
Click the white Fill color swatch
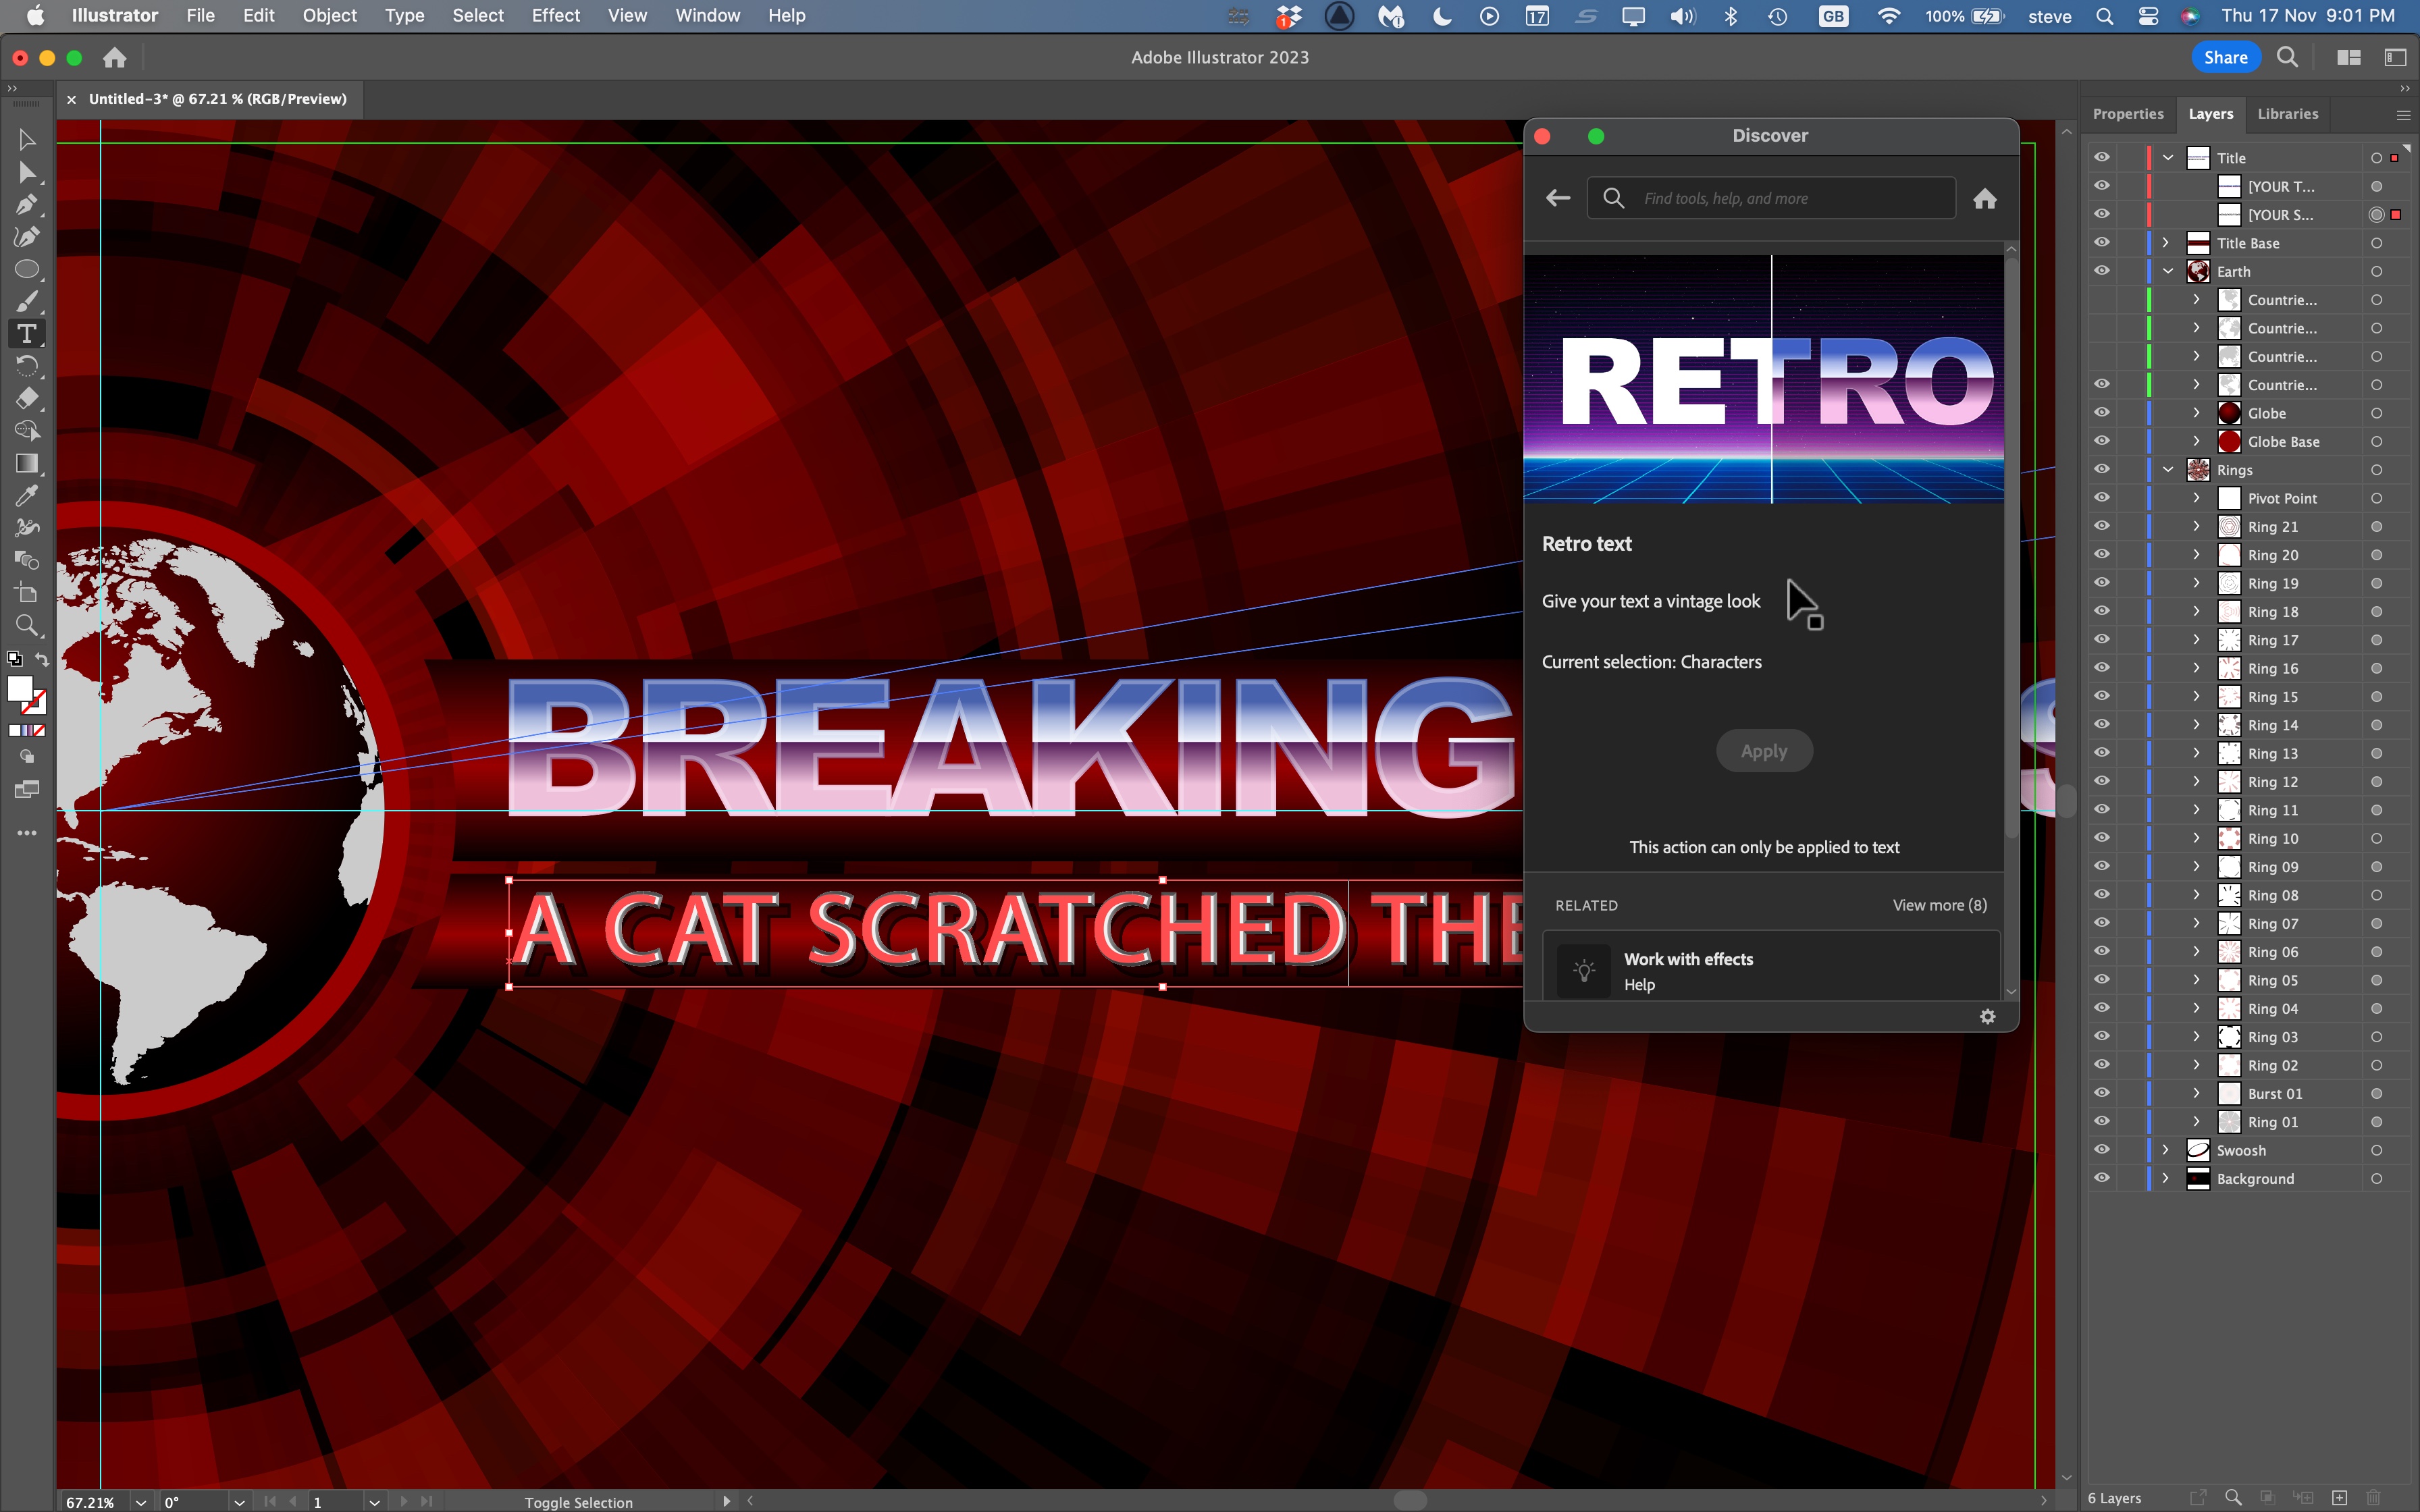(x=19, y=689)
